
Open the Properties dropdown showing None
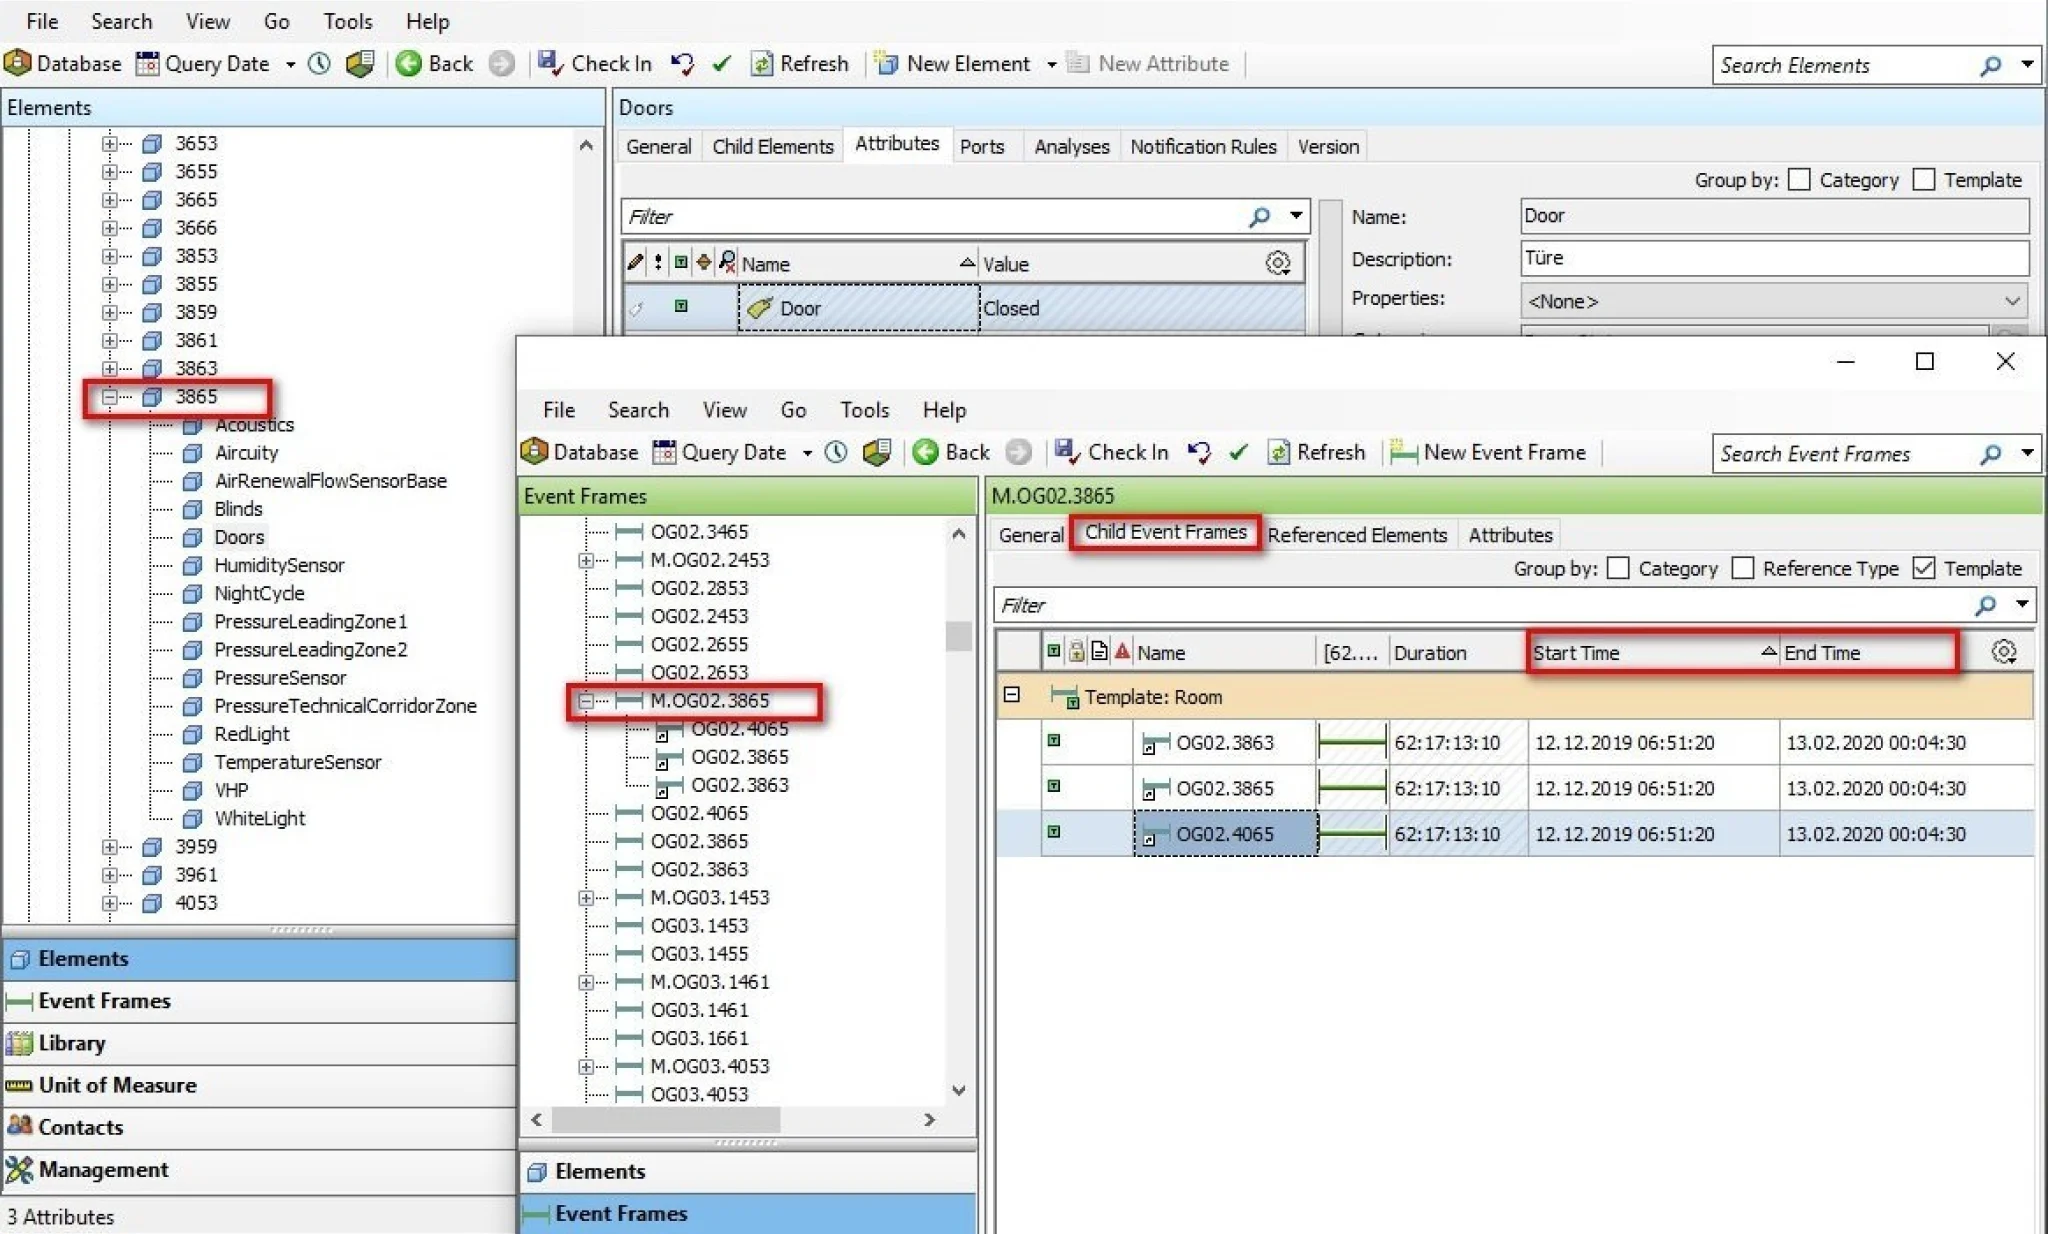[x=1774, y=300]
